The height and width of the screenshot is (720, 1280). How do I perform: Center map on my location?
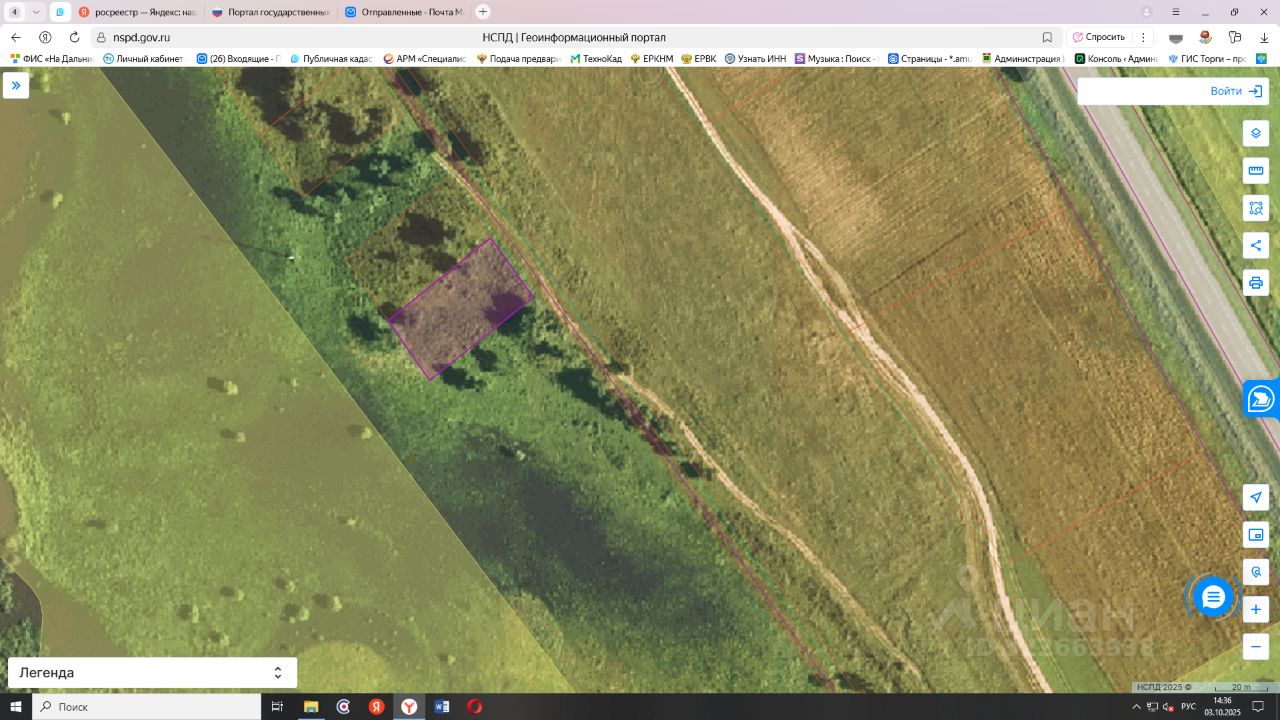click(x=1256, y=498)
